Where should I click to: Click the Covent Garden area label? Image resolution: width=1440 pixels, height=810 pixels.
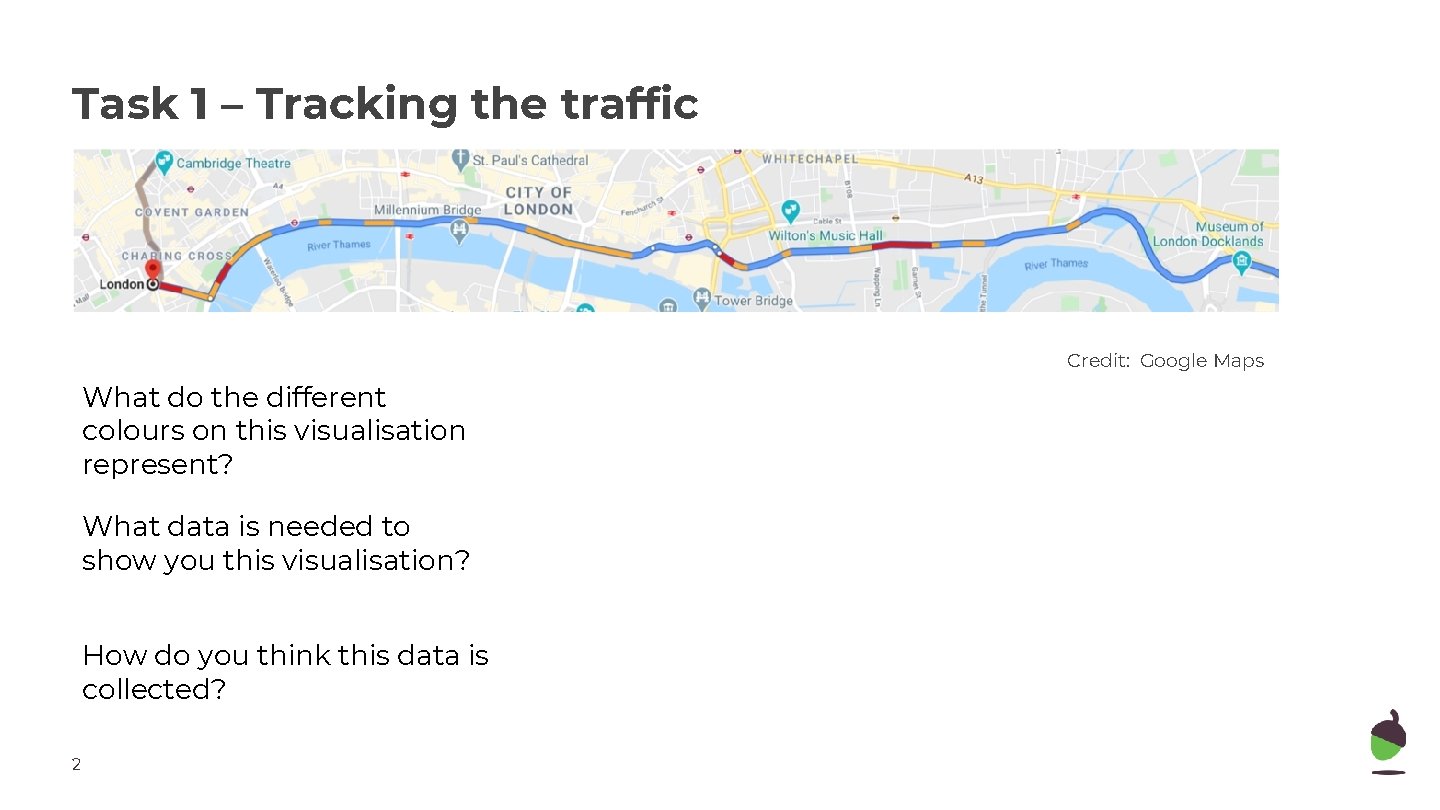point(192,212)
